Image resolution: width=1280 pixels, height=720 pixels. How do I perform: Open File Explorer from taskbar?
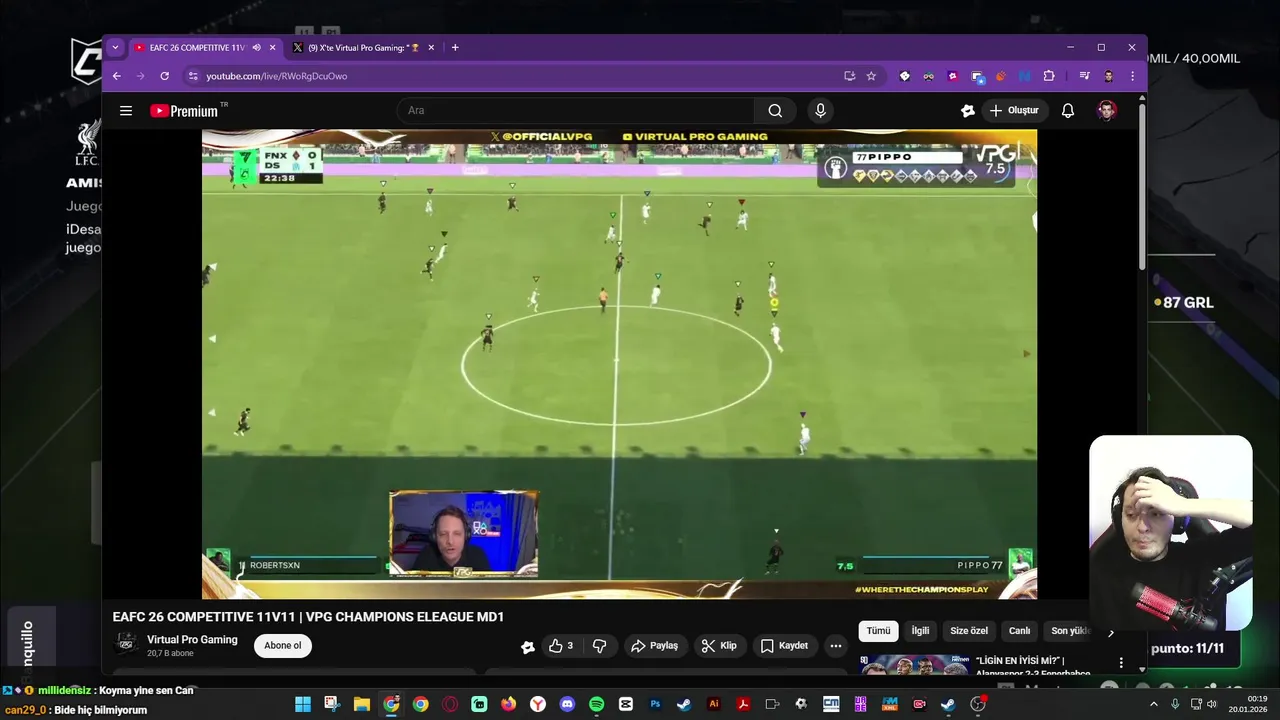[x=362, y=704]
